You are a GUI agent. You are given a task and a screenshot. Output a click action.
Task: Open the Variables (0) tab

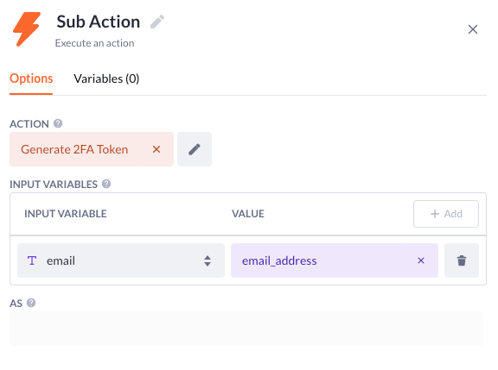106,79
